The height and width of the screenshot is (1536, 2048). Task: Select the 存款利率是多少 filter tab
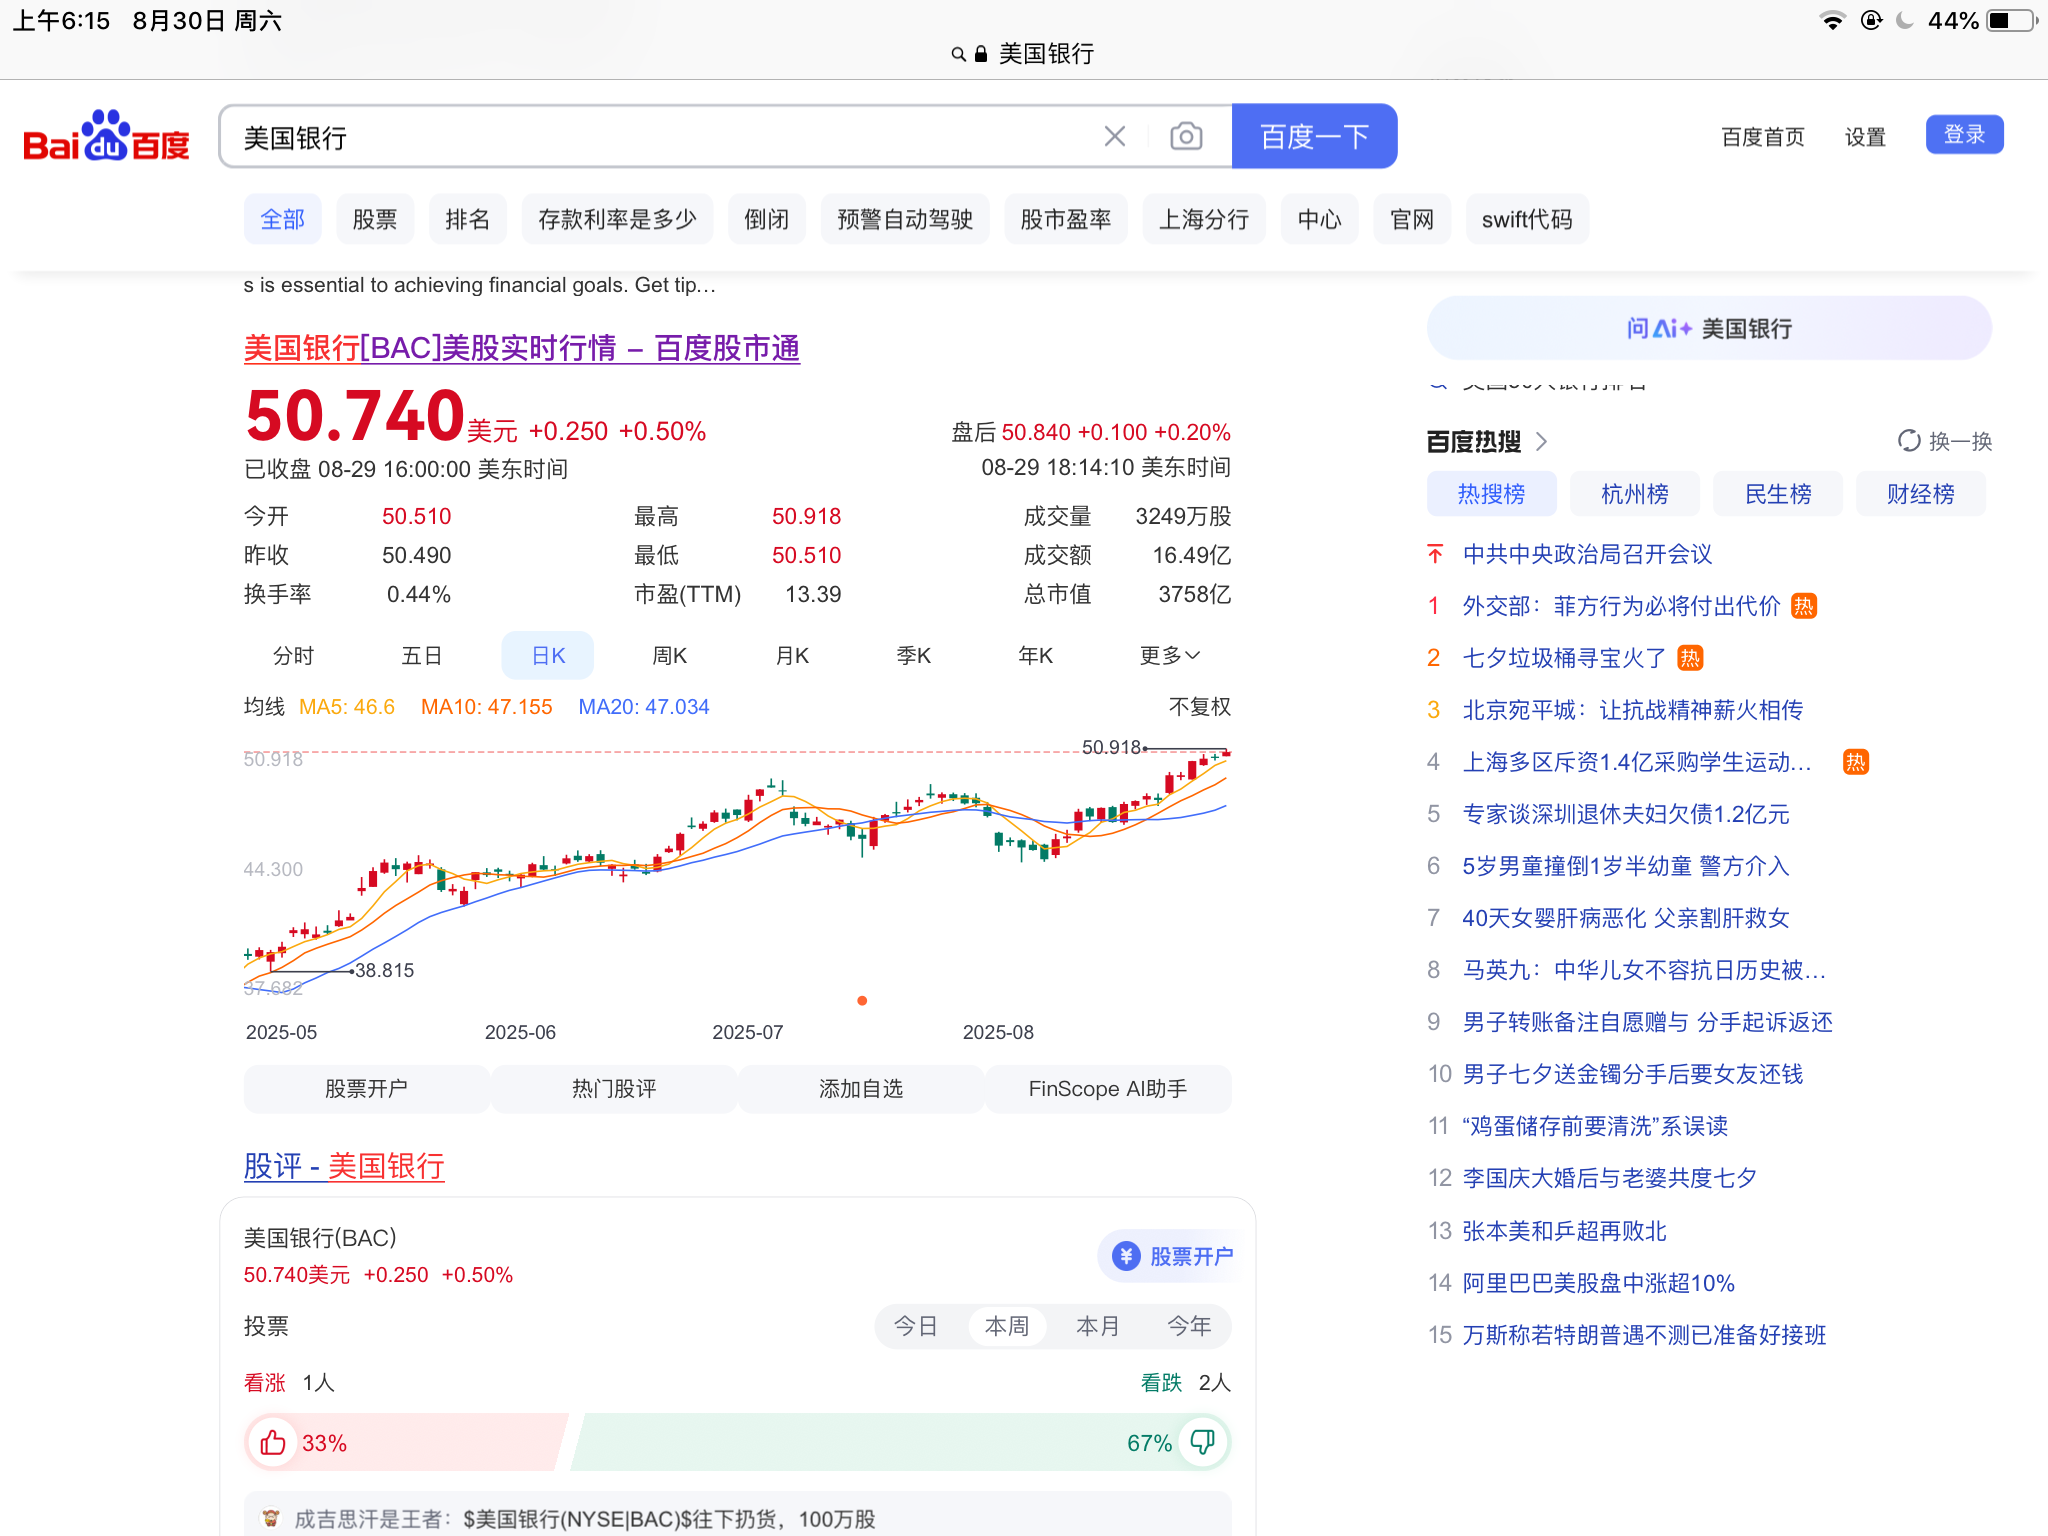(x=617, y=219)
